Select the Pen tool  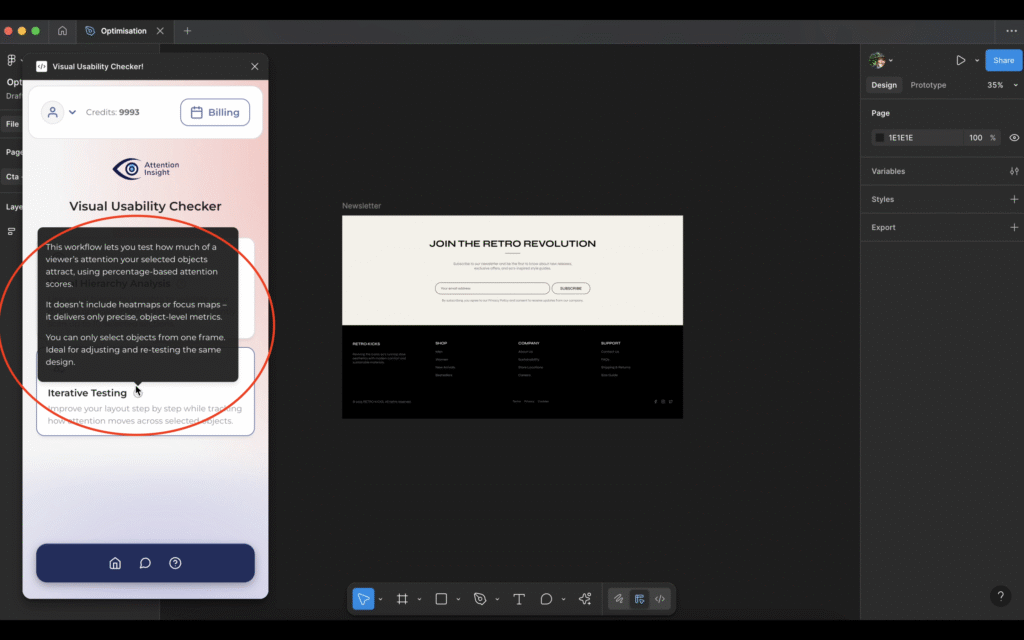(480, 599)
